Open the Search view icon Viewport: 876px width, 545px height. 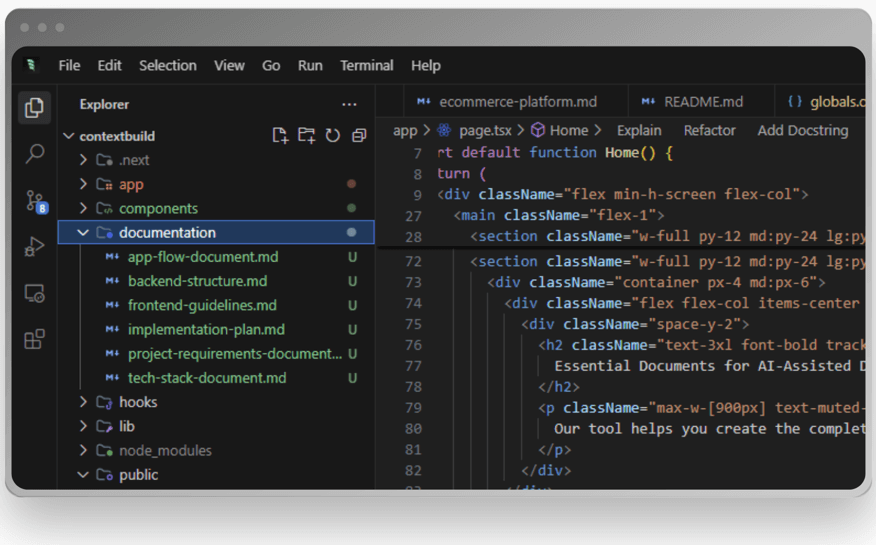point(35,154)
